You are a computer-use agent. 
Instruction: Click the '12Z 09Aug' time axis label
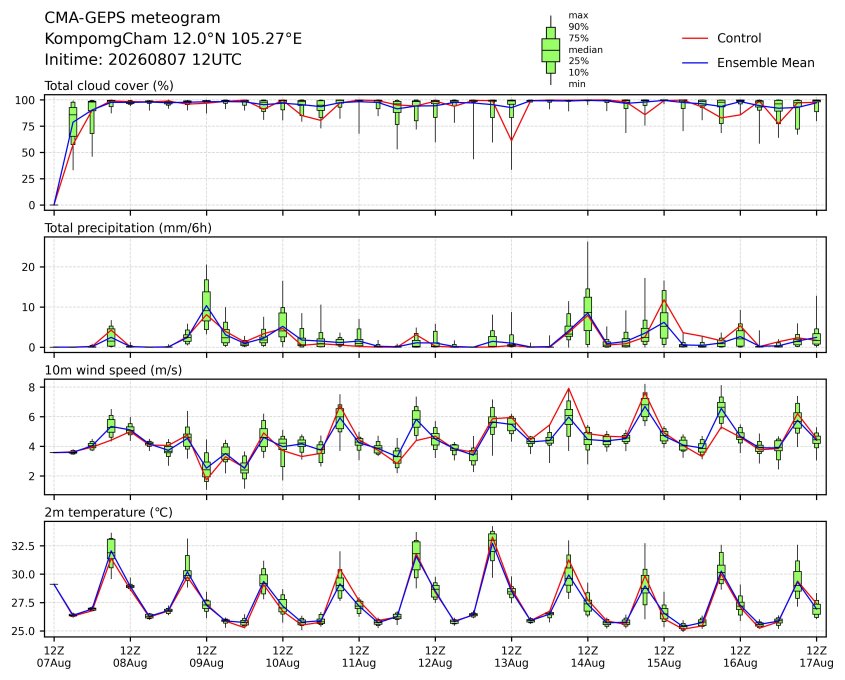(206, 656)
